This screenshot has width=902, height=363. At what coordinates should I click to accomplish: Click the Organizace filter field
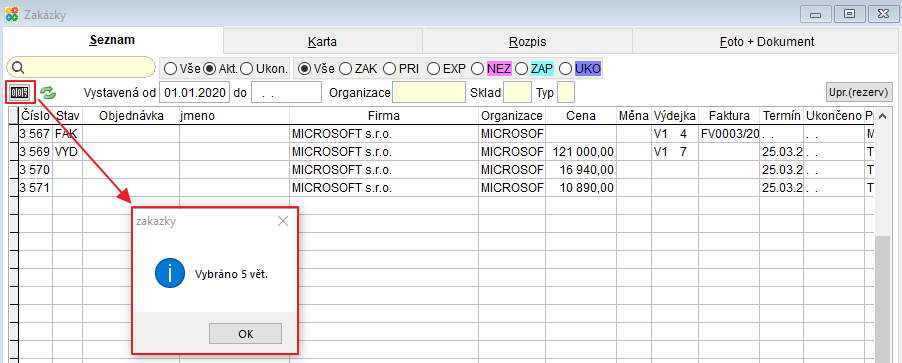coord(429,92)
